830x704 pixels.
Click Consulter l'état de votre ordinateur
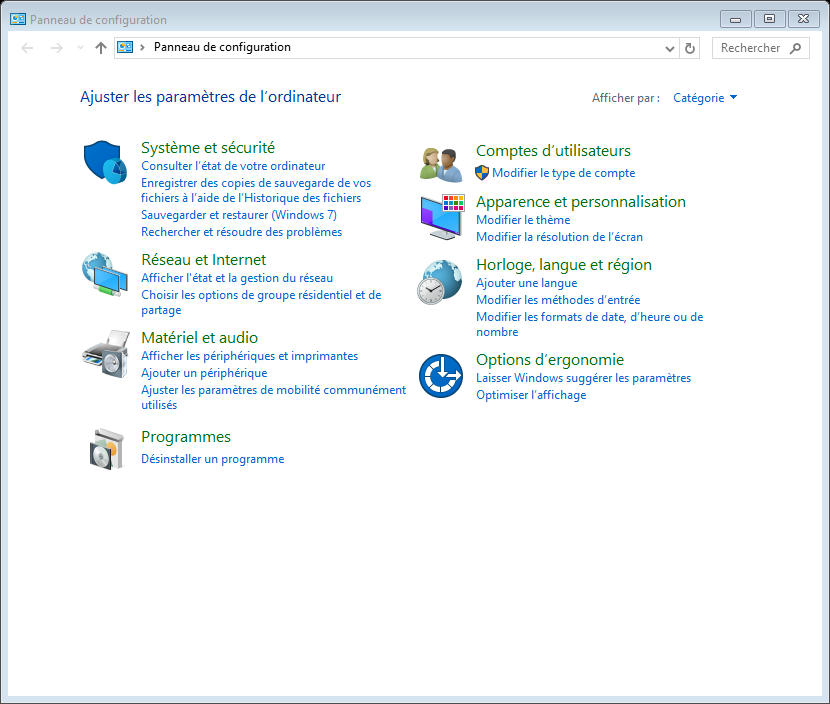click(233, 166)
